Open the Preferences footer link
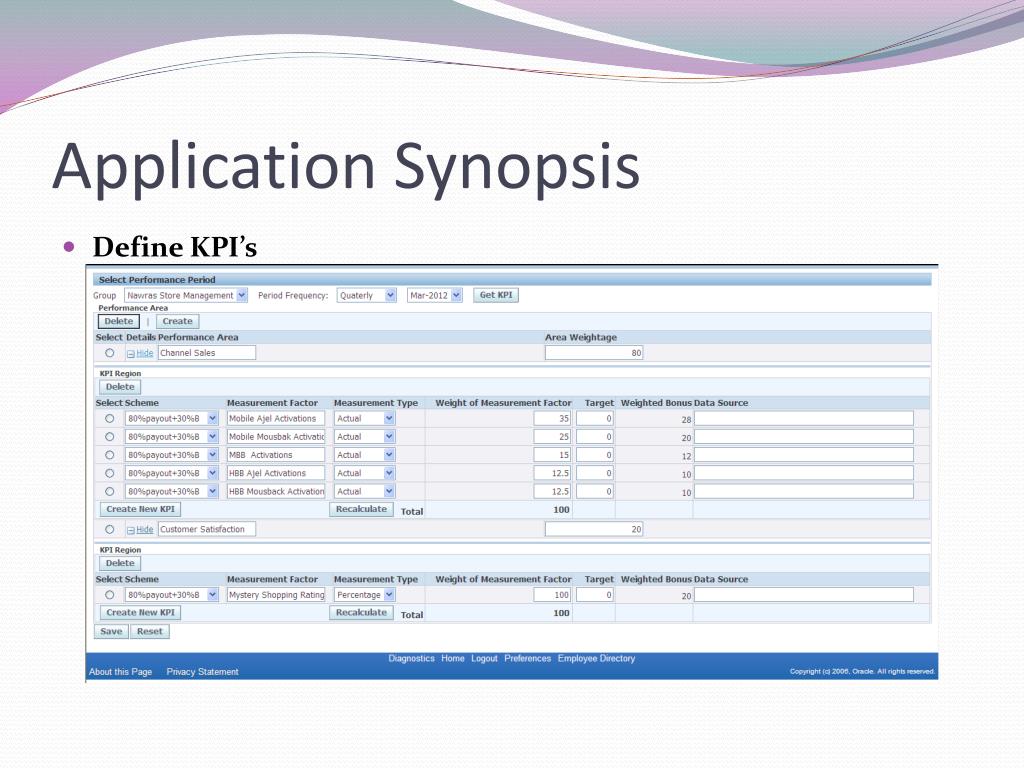 click(528, 658)
